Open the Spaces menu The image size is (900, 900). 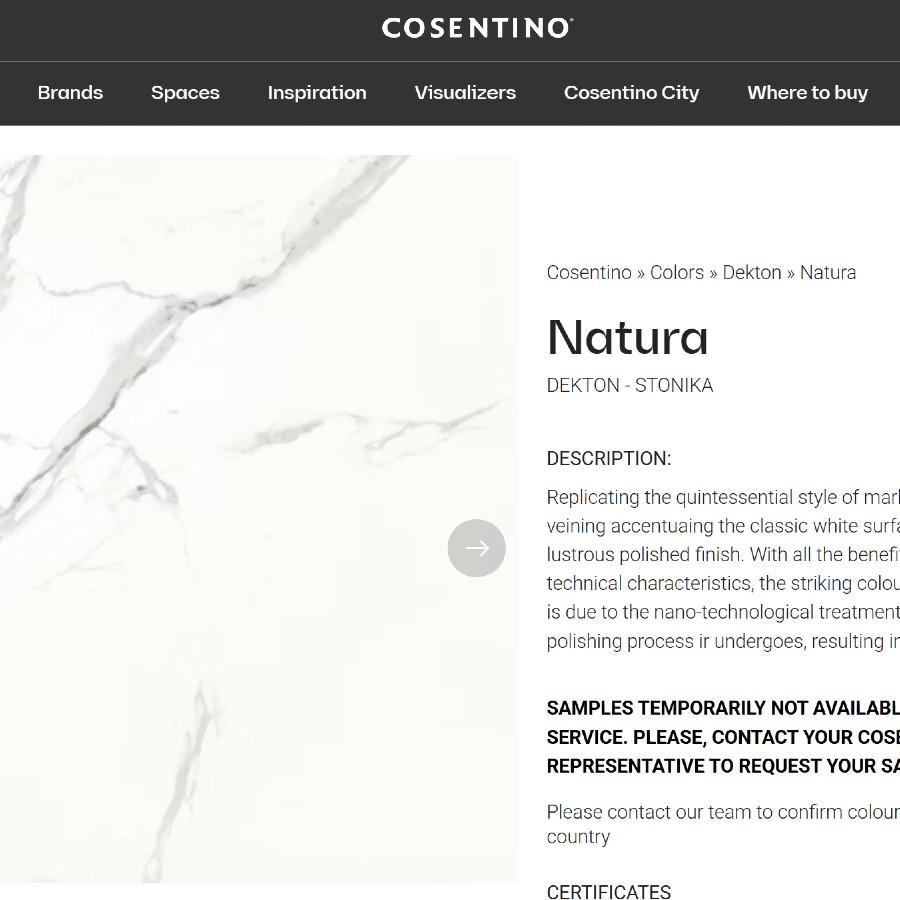[185, 93]
